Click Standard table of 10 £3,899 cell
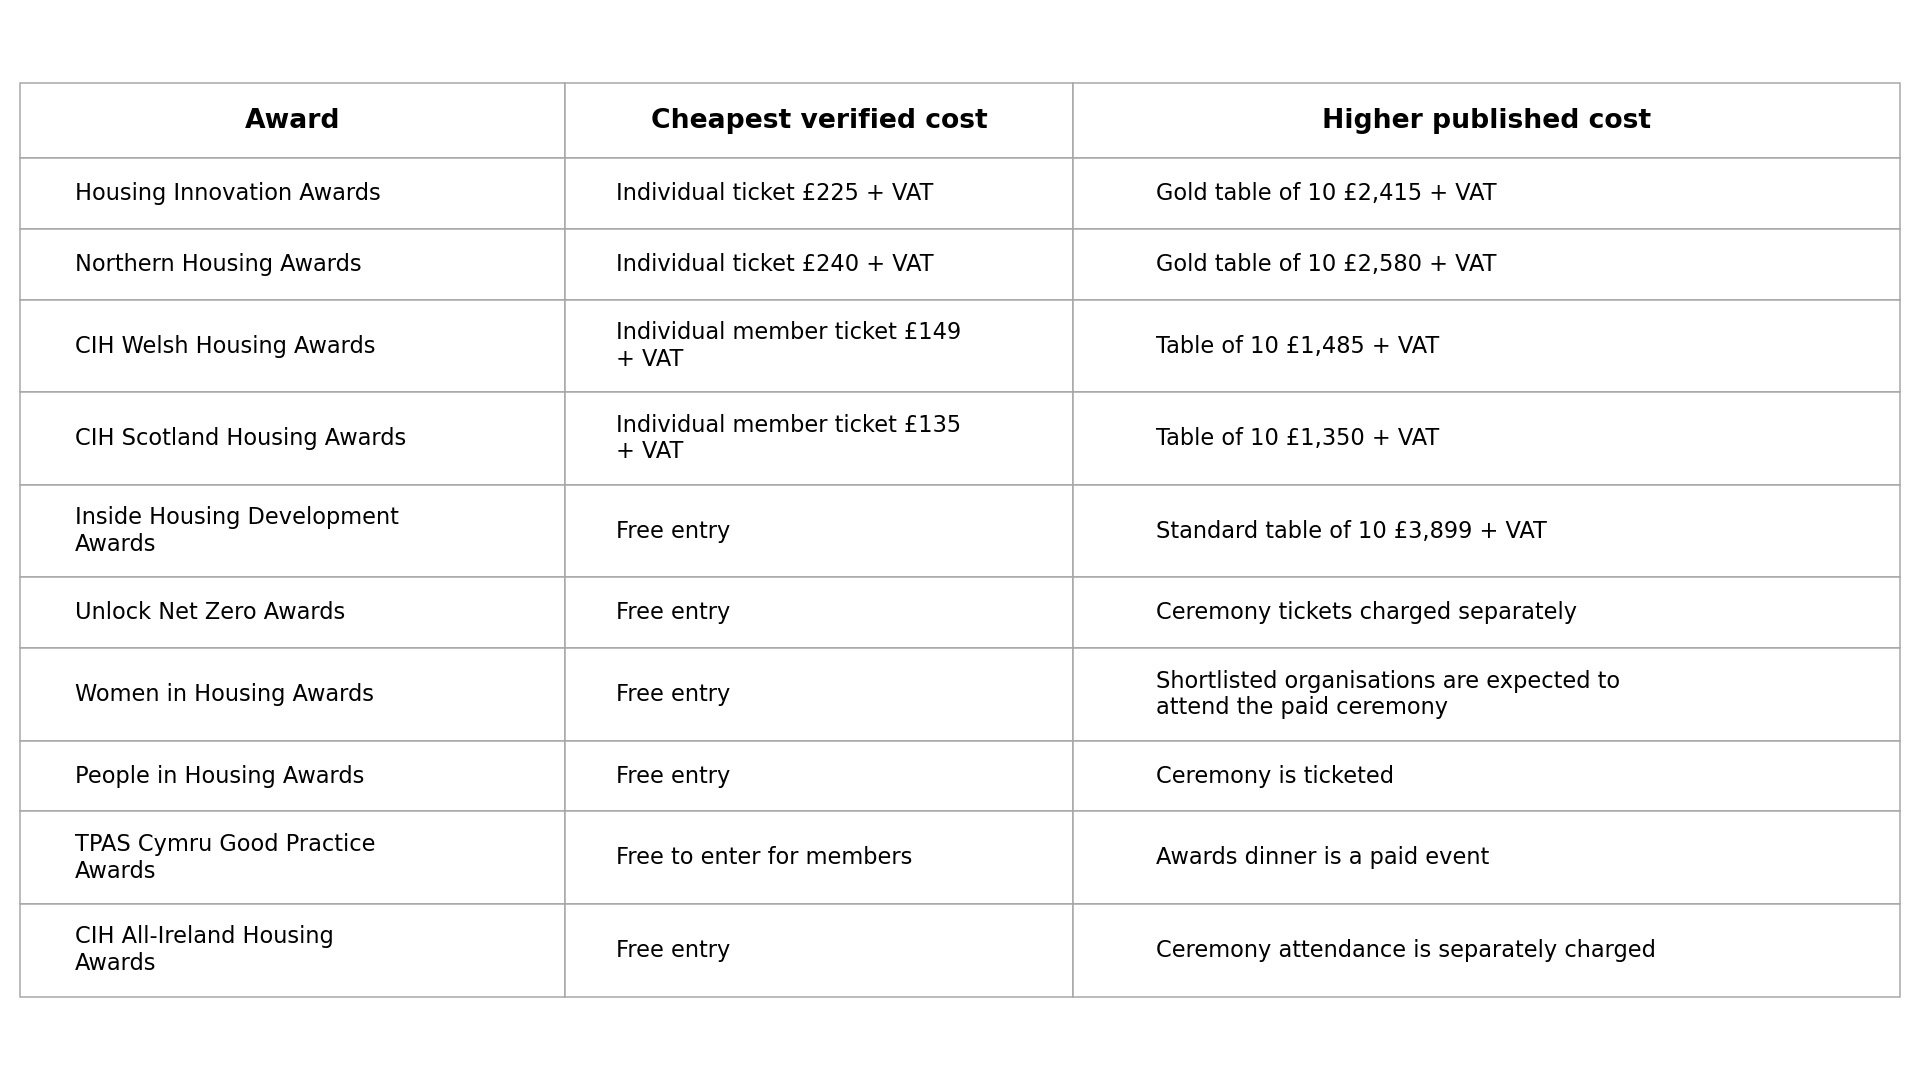This screenshot has height=1080, width=1920. (1486, 531)
